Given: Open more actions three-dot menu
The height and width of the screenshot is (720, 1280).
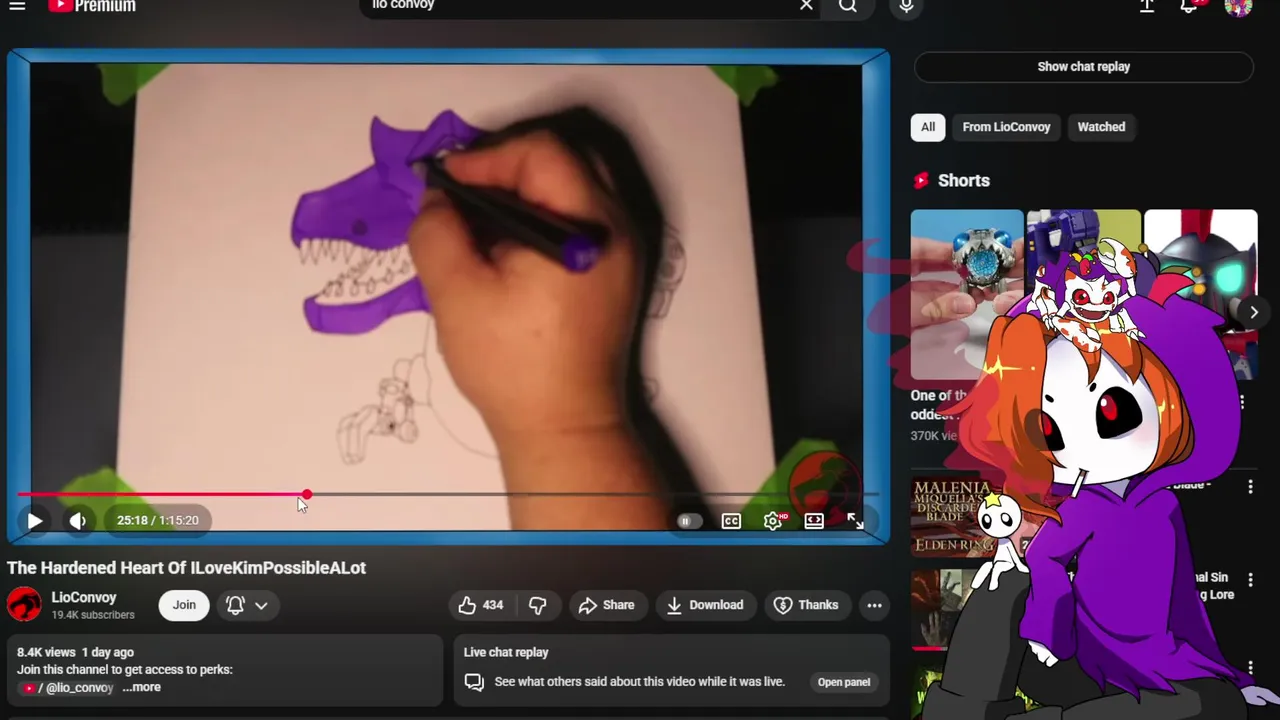Looking at the screenshot, I should tap(874, 605).
